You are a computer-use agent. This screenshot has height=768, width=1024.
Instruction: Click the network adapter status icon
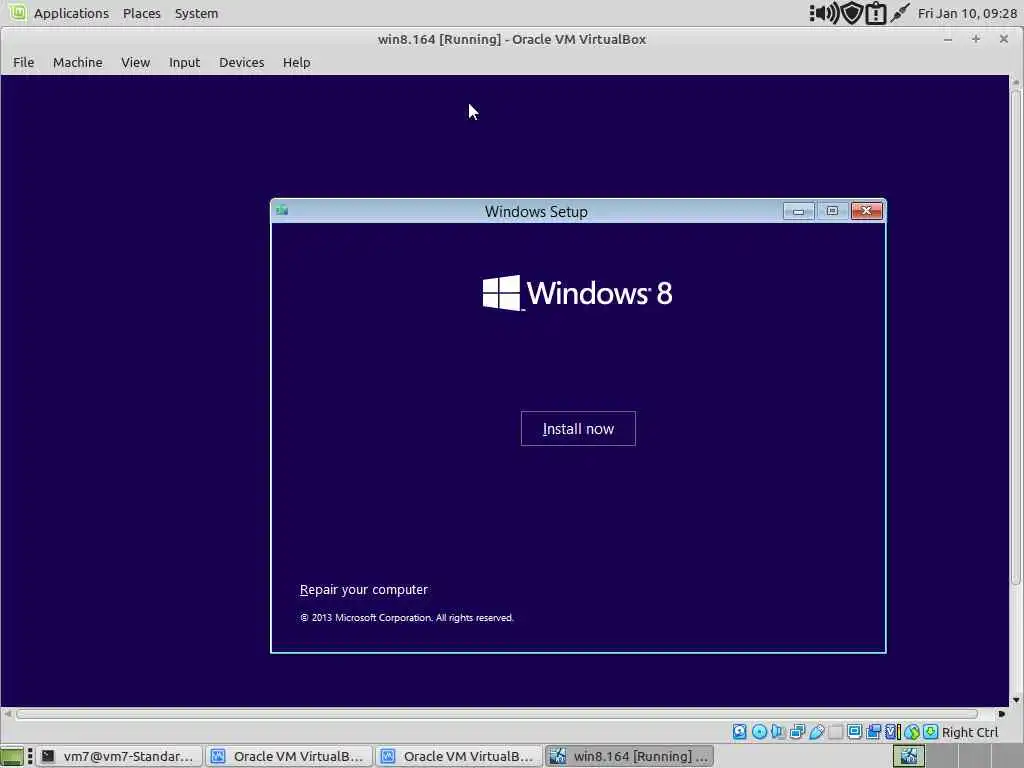coord(797,731)
